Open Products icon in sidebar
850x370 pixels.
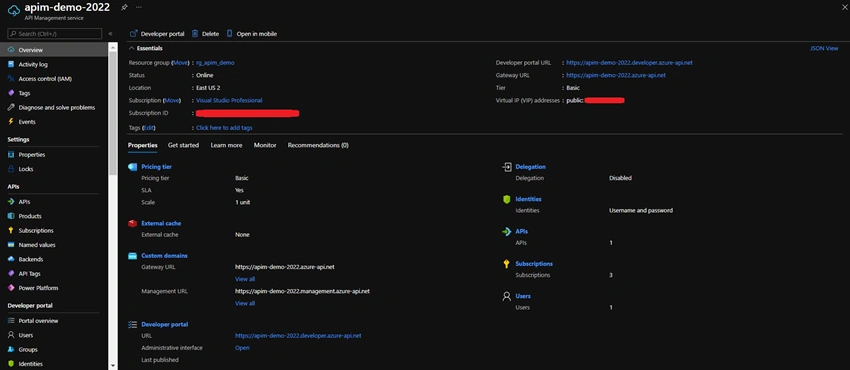[11, 216]
